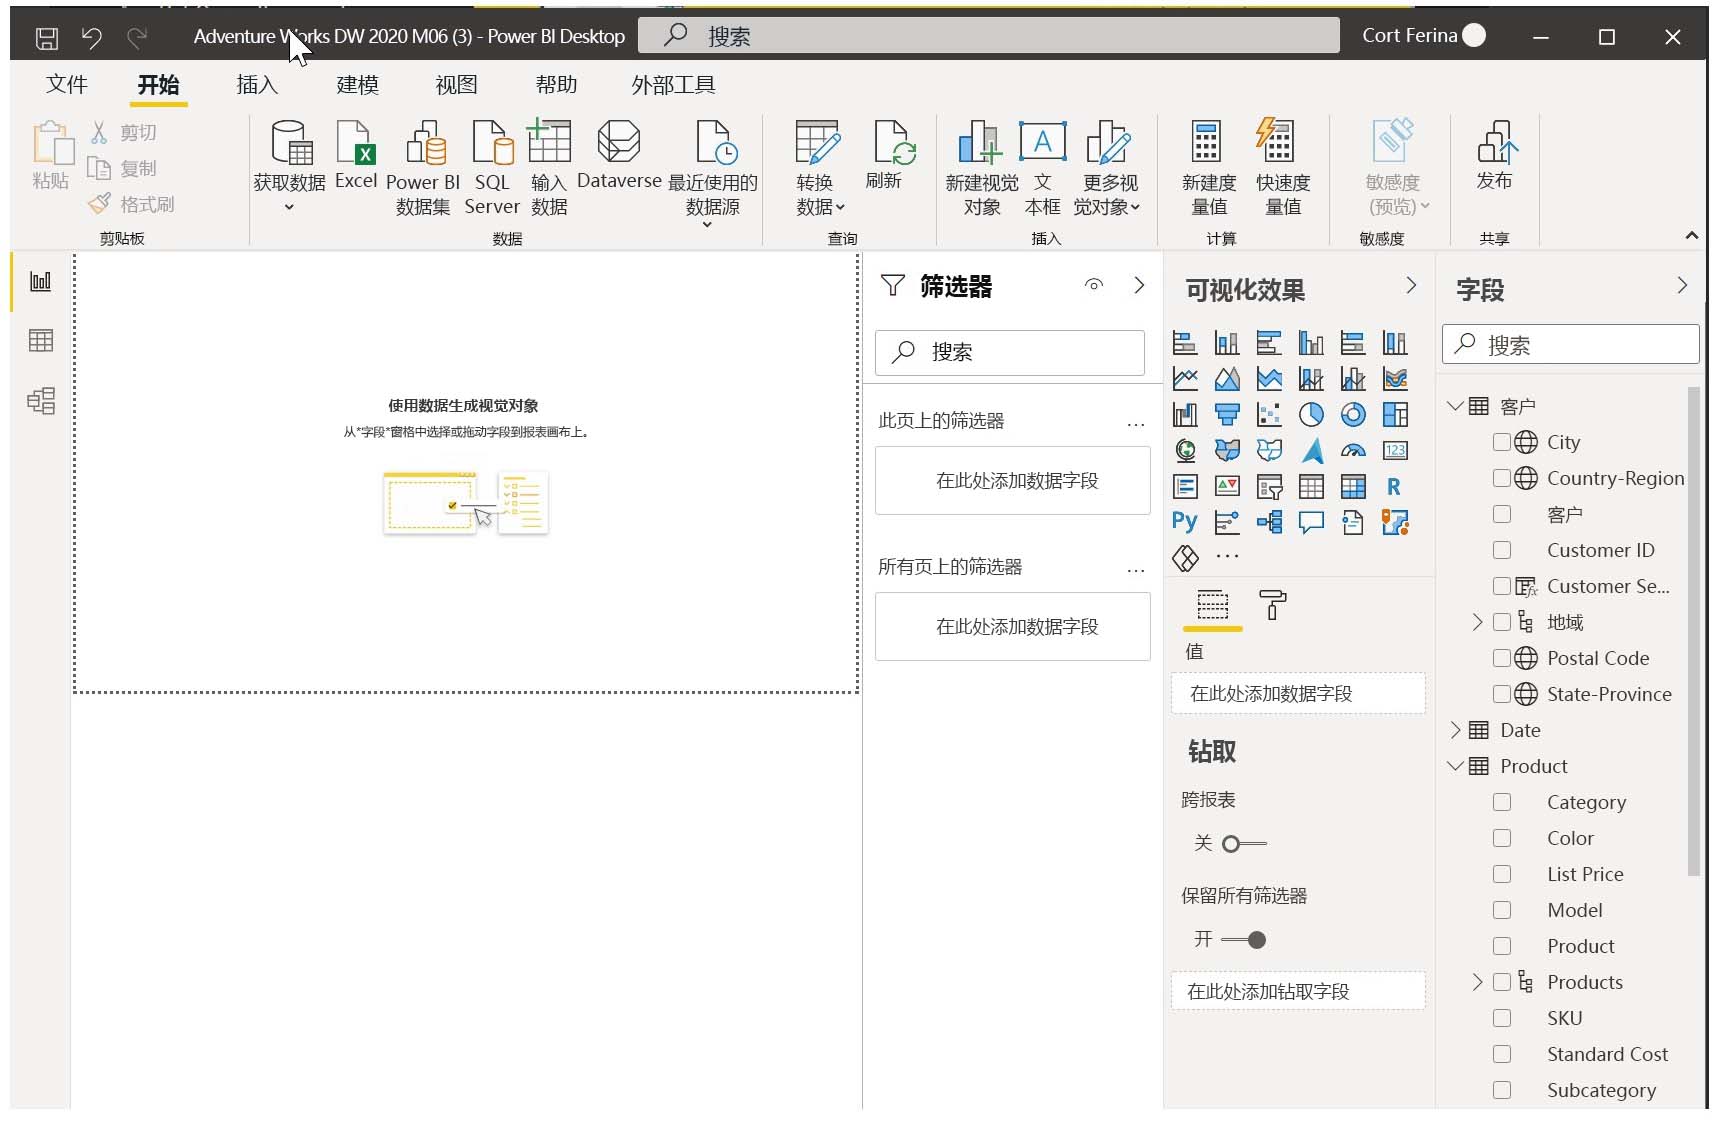Image resolution: width=1715 pixels, height=1126 pixels.
Task: Select the table visual
Action: (x=1311, y=486)
